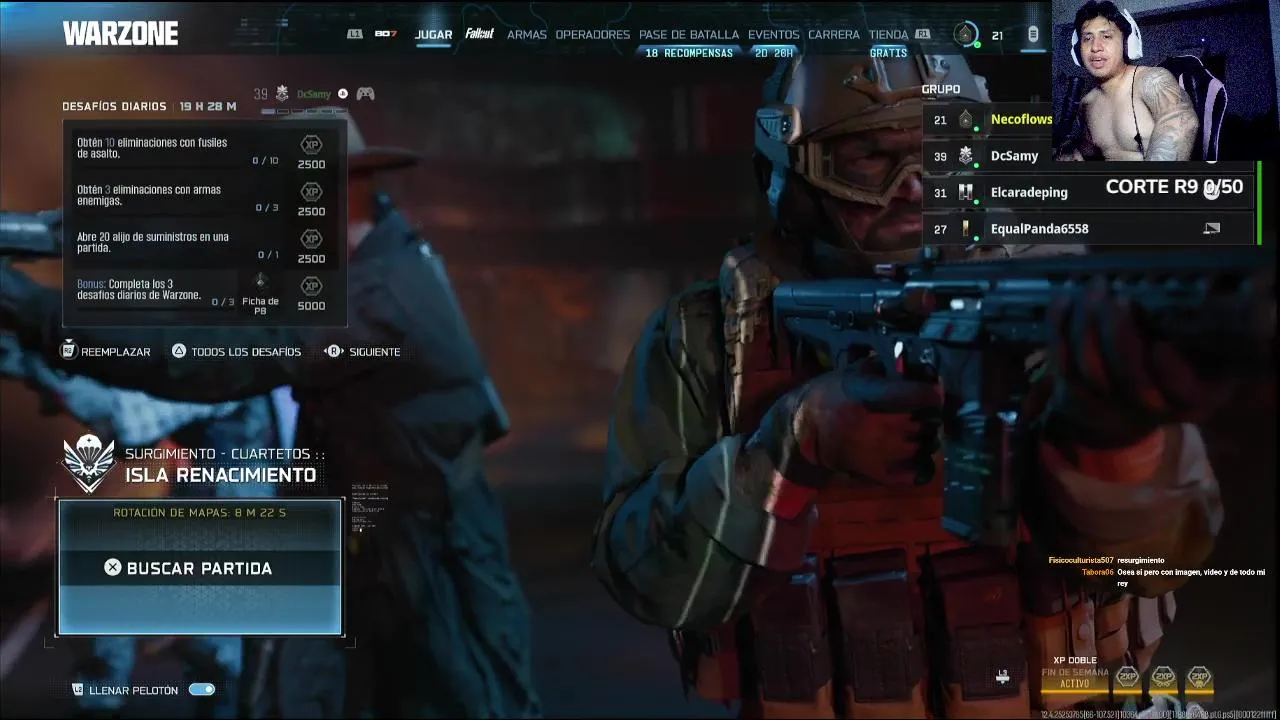This screenshot has width=1280, height=720.
Task: Click the XP token for the bonus challenge
Action: tap(311, 286)
